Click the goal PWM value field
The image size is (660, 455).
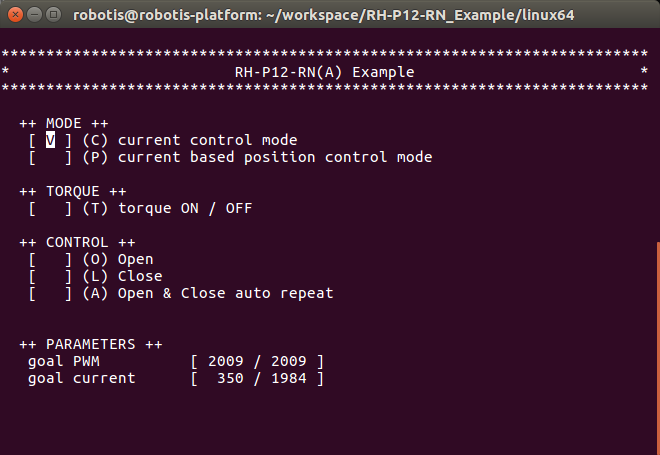point(258,362)
